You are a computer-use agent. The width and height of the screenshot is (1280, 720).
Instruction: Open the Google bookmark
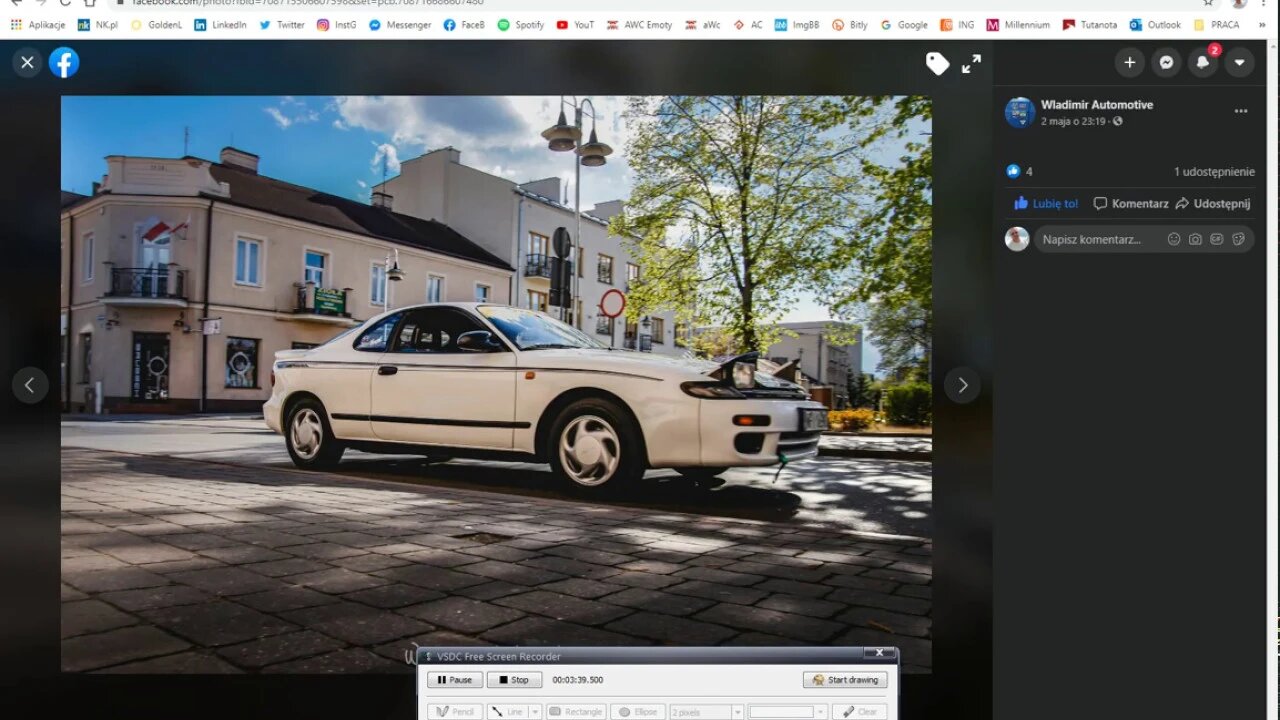[x=904, y=25]
